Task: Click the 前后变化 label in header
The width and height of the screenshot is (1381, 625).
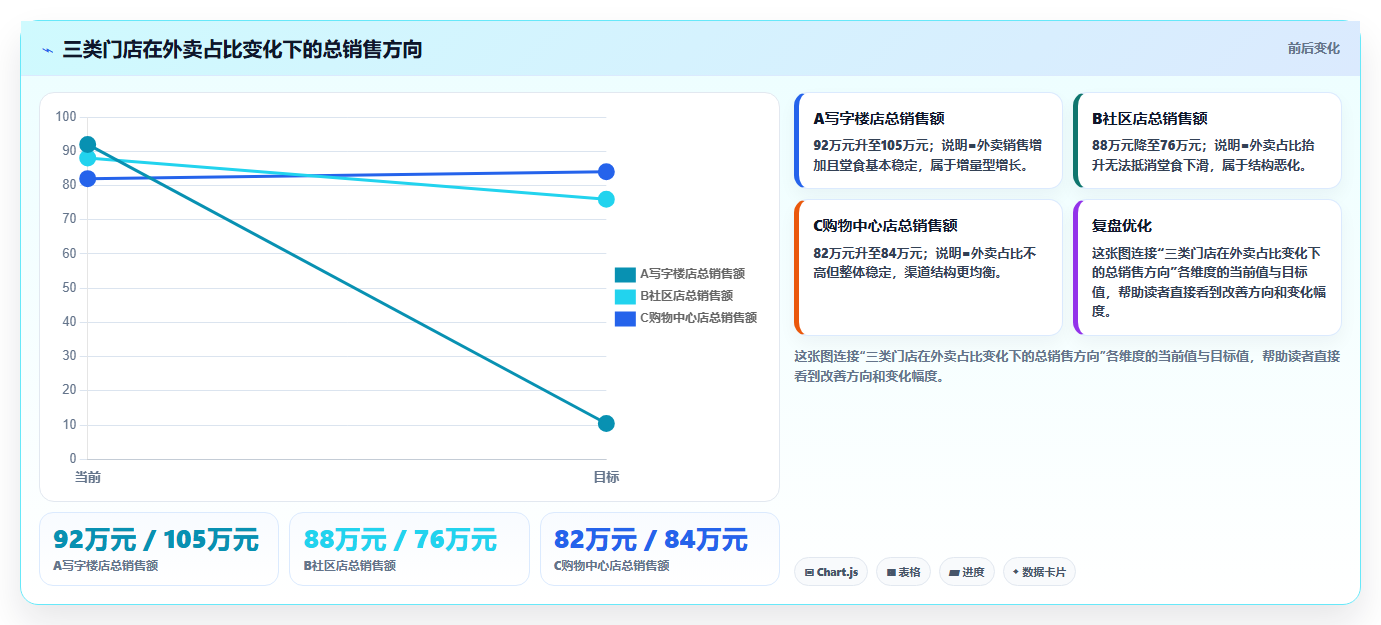Action: point(1313,48)
